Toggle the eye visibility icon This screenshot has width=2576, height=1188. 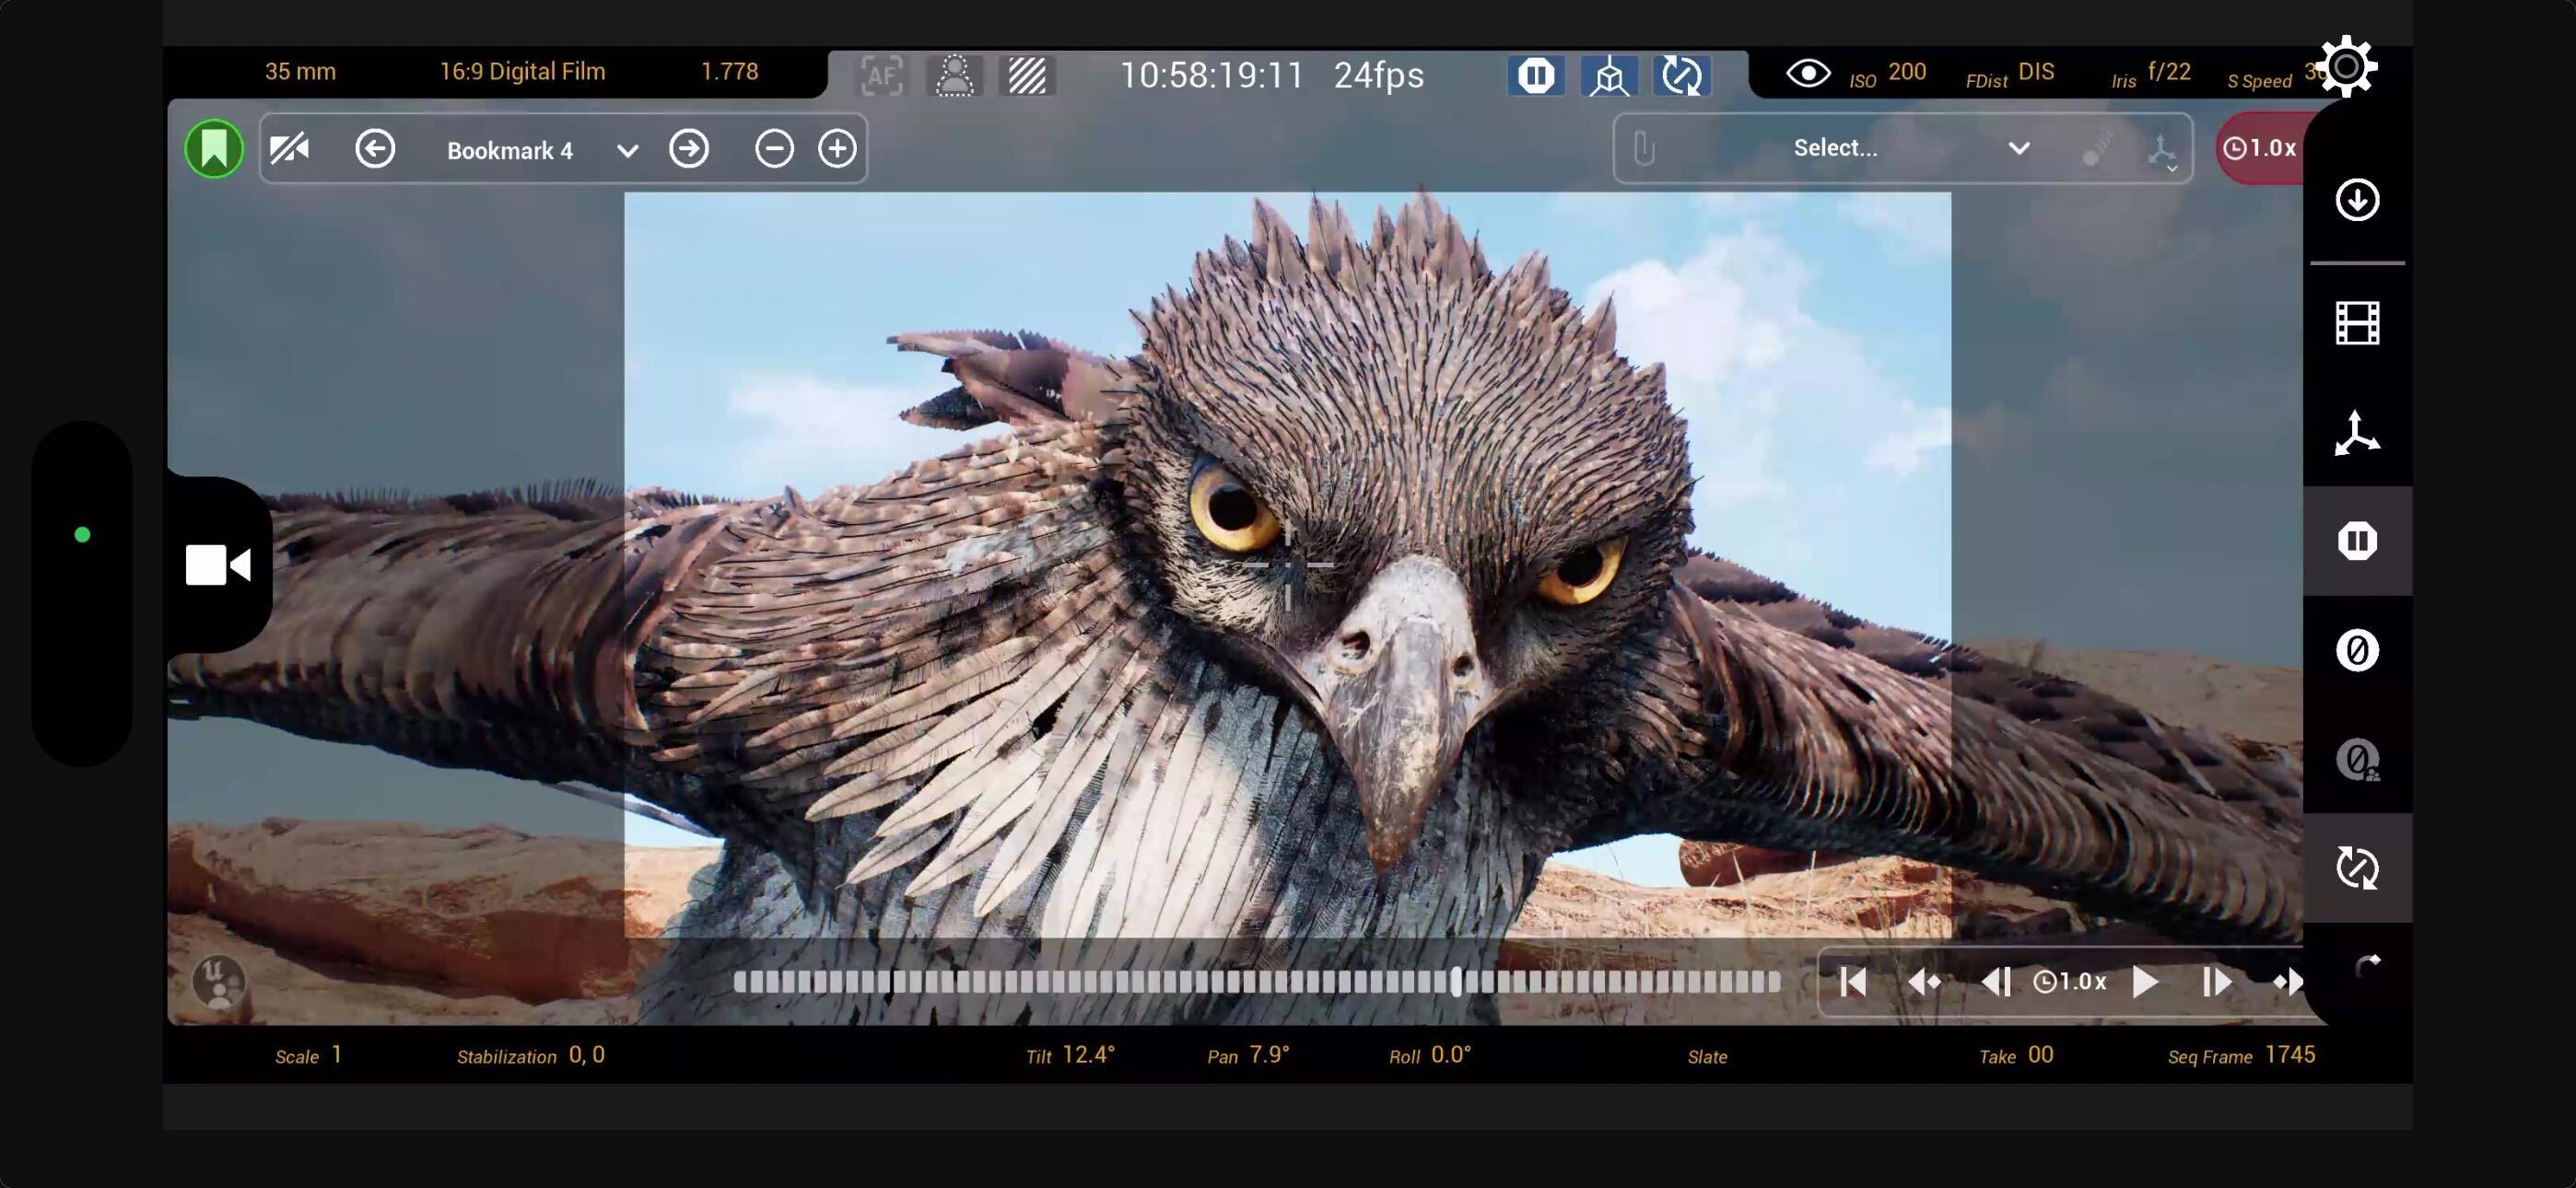pos(1808,73)
